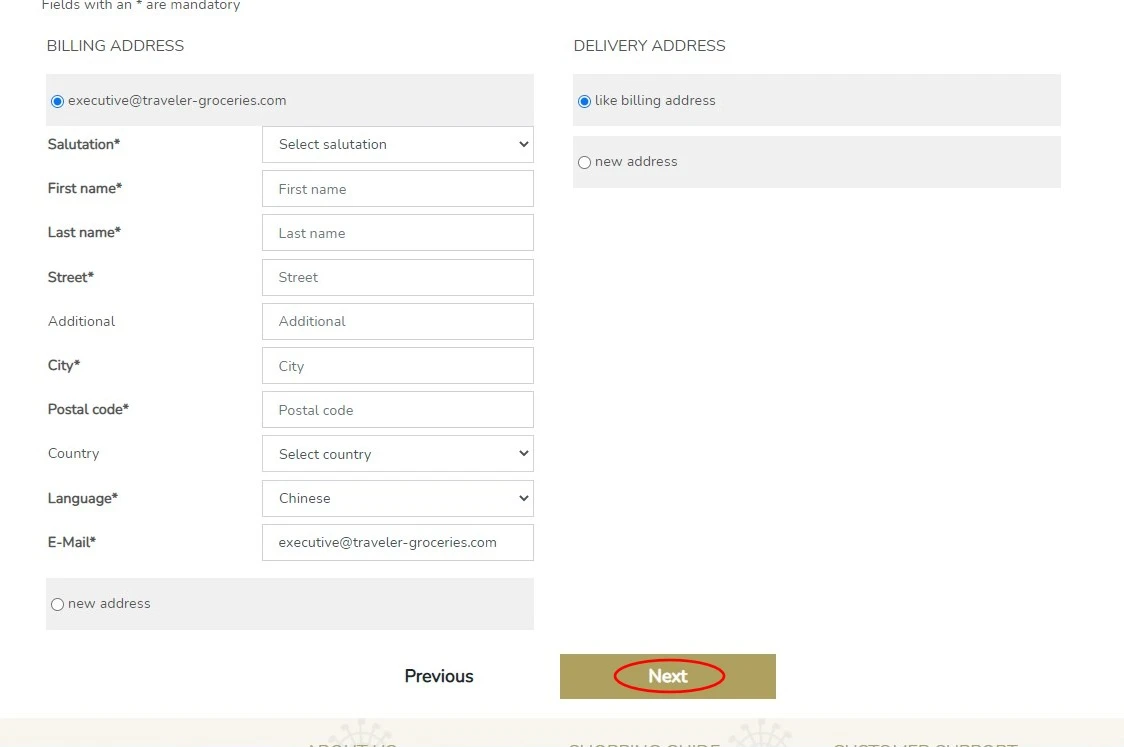Click the 'Country' field label text
The height and width of the screenshot is (747, 1124).
(73, 453)
